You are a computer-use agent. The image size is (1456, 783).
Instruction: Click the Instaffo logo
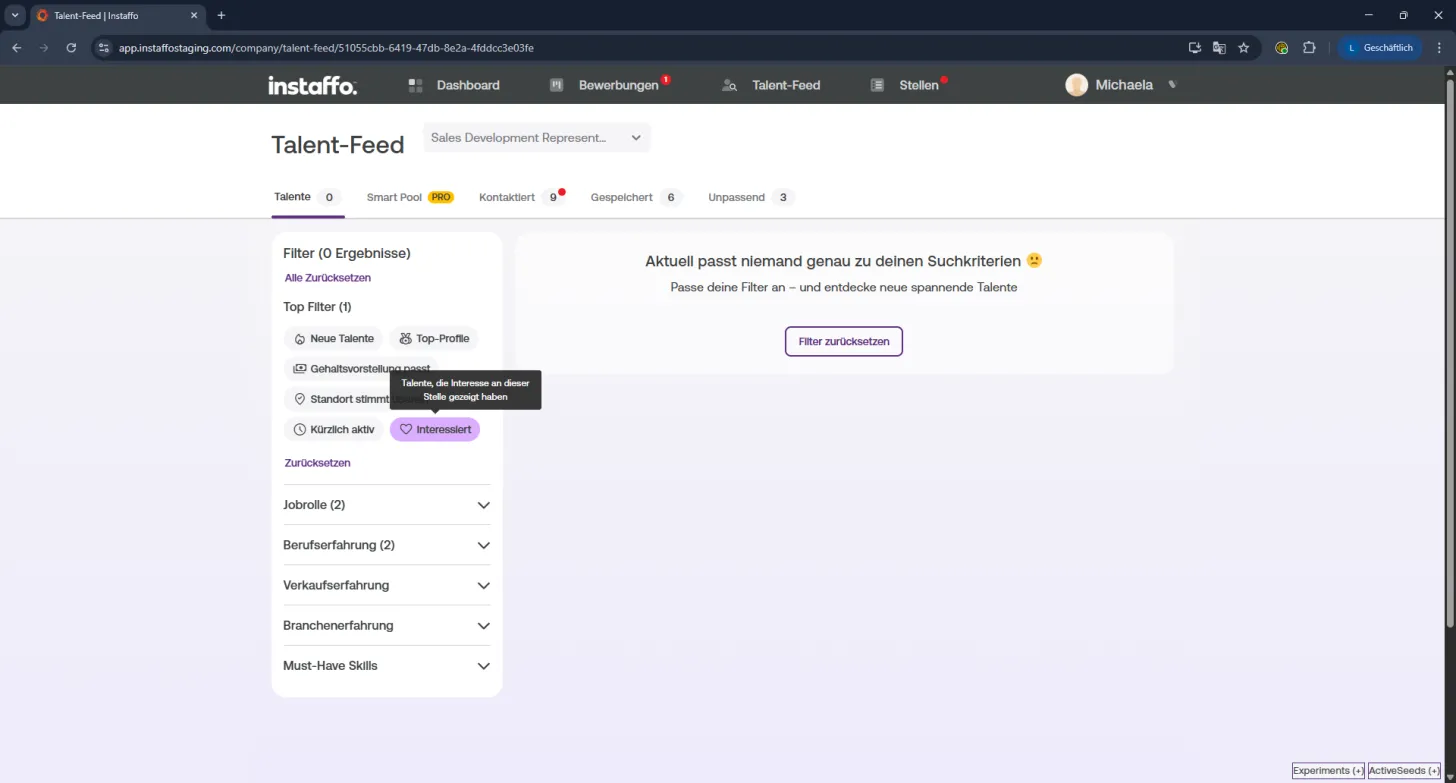pos(312,85)
